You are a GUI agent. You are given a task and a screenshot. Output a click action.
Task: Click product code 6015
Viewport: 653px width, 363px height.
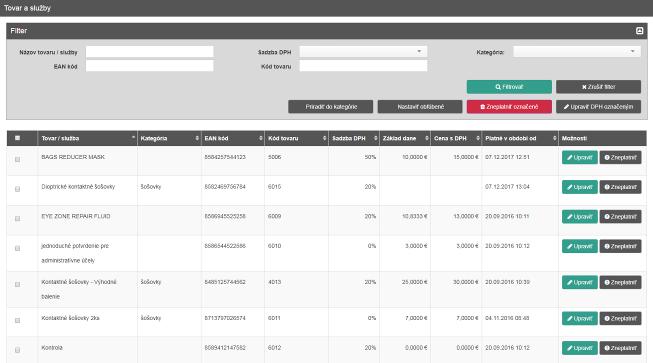click(x=274, y=186)
